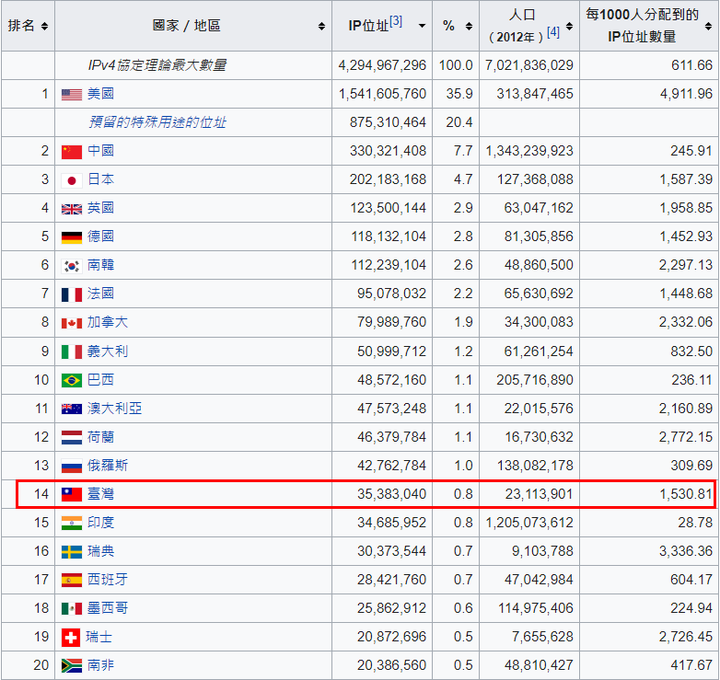Open the 瑞士 country link
The height and width of the screenshot is (680, 720).
[99, 637]
